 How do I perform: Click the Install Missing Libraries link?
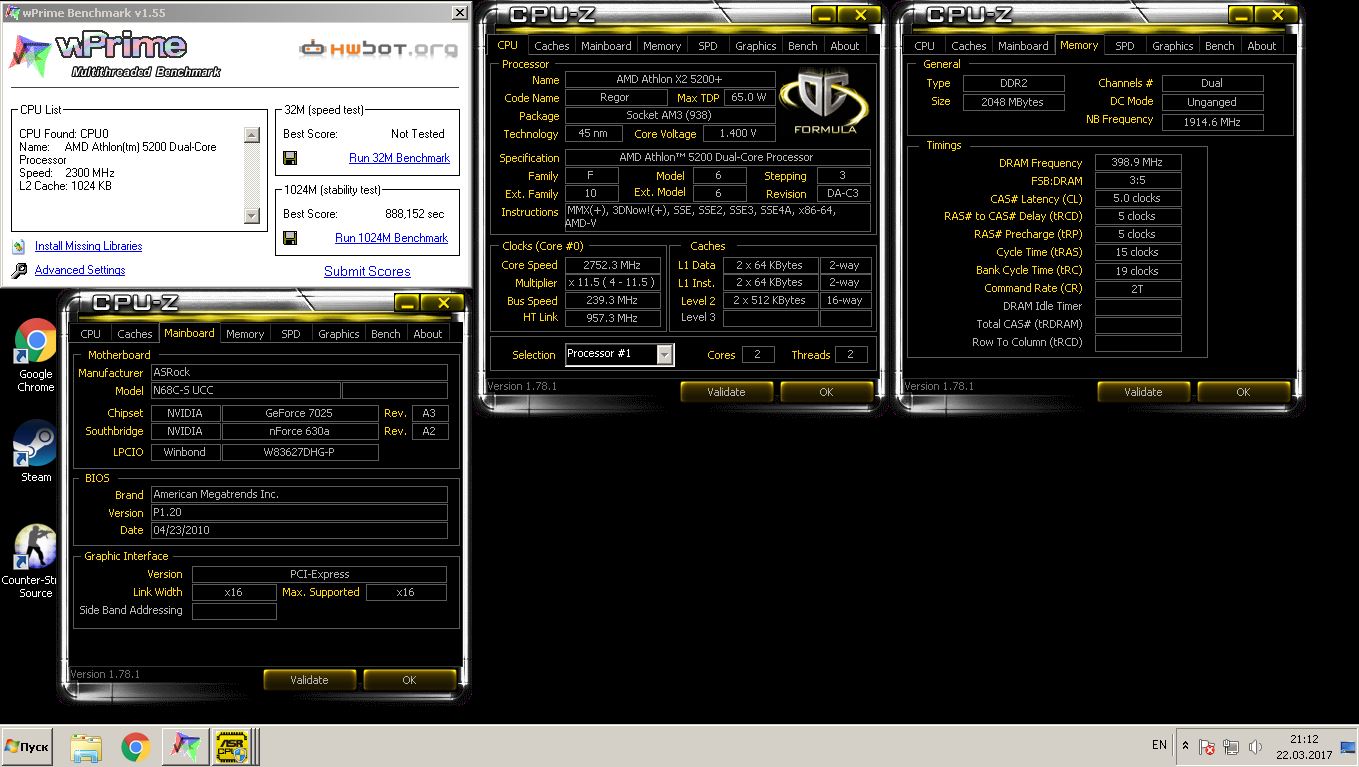pyautogui.click(x=88, y=246)
